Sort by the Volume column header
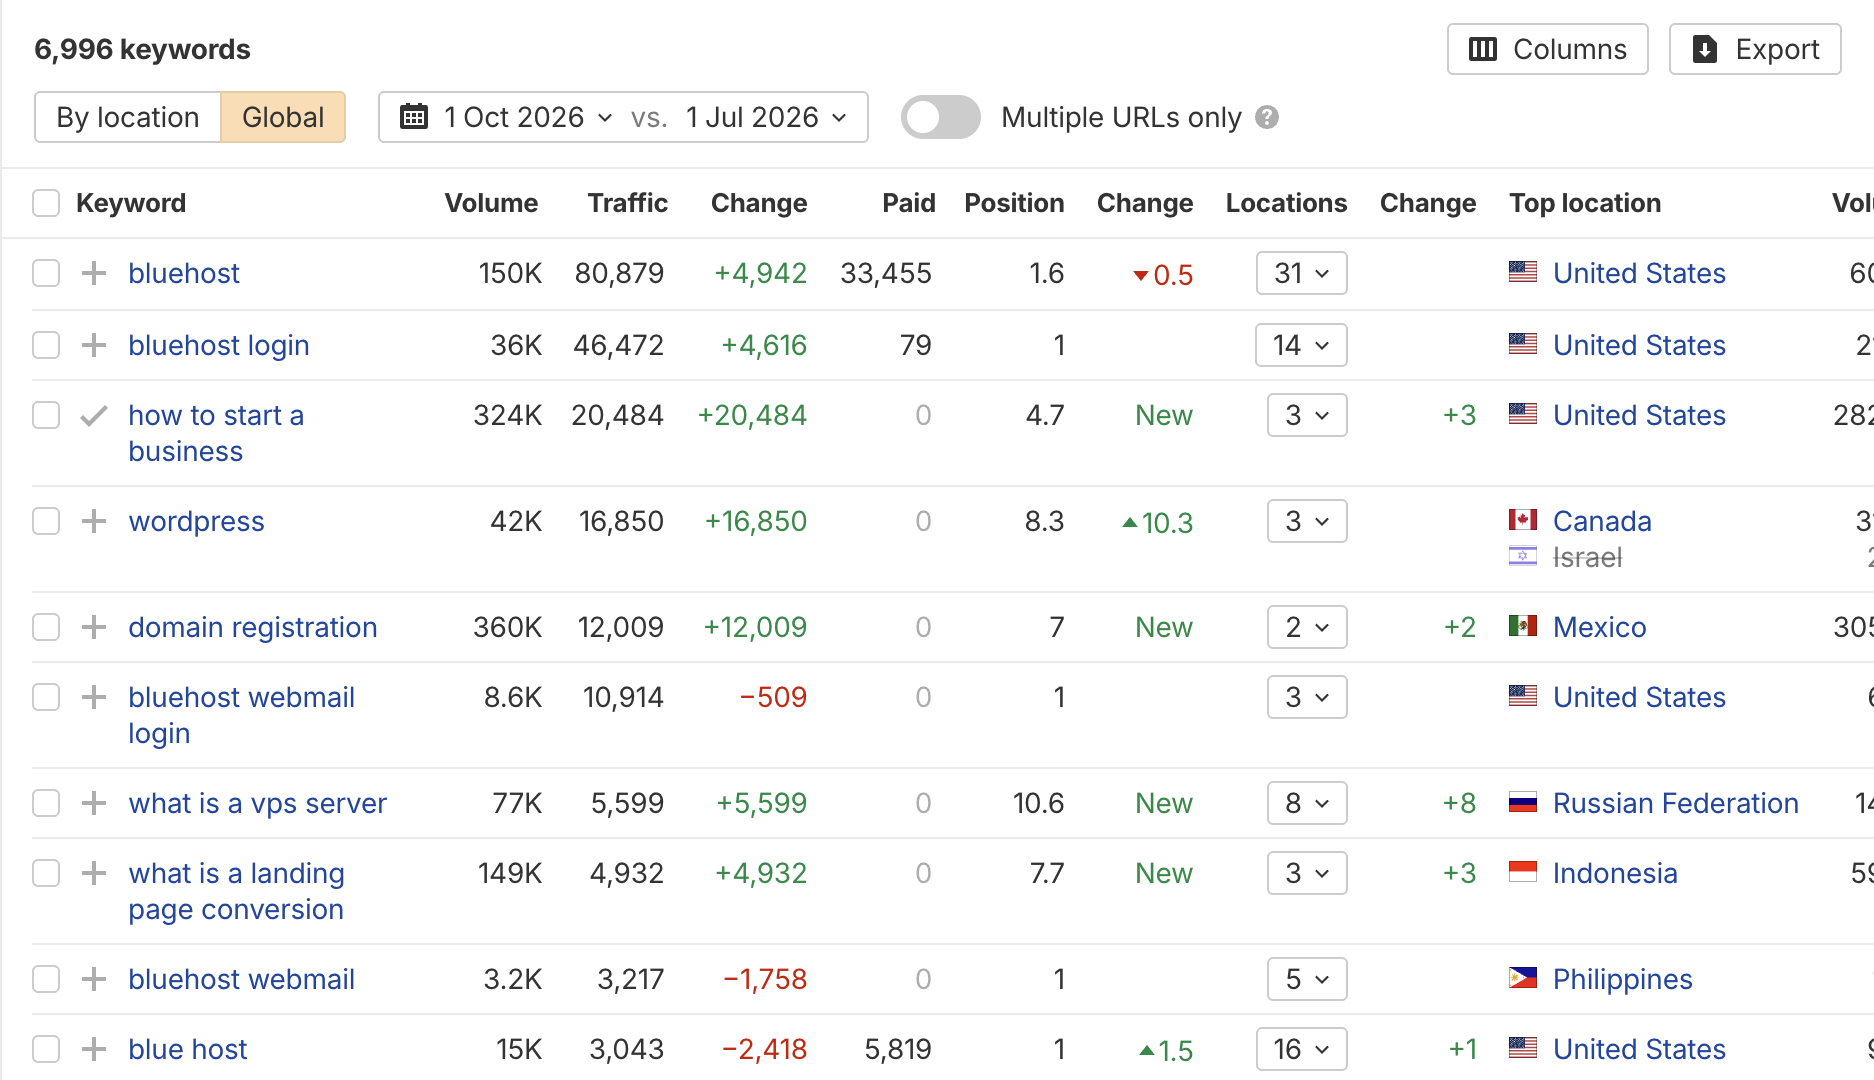This screenshot has height=1080, width=1874. pos(491,203)
